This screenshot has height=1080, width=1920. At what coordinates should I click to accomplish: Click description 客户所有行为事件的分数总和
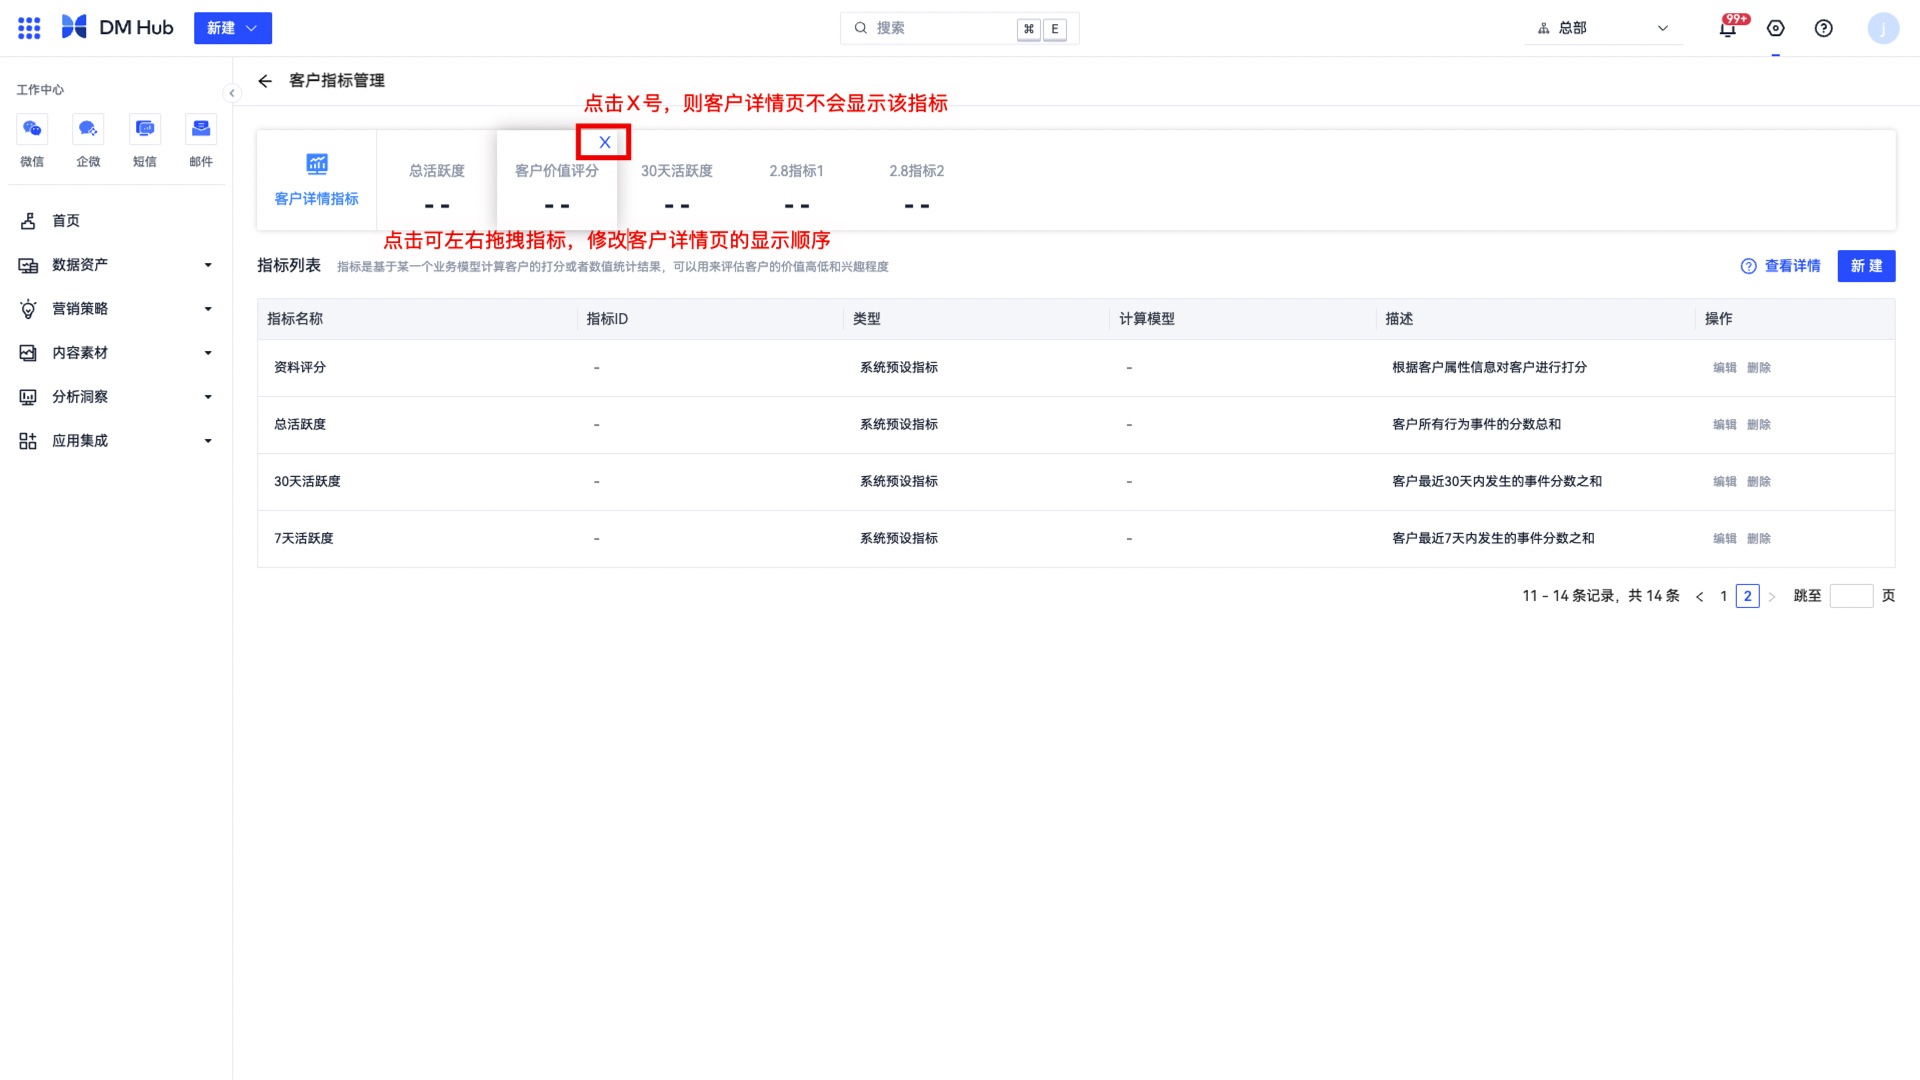[x=1477, y=425]
